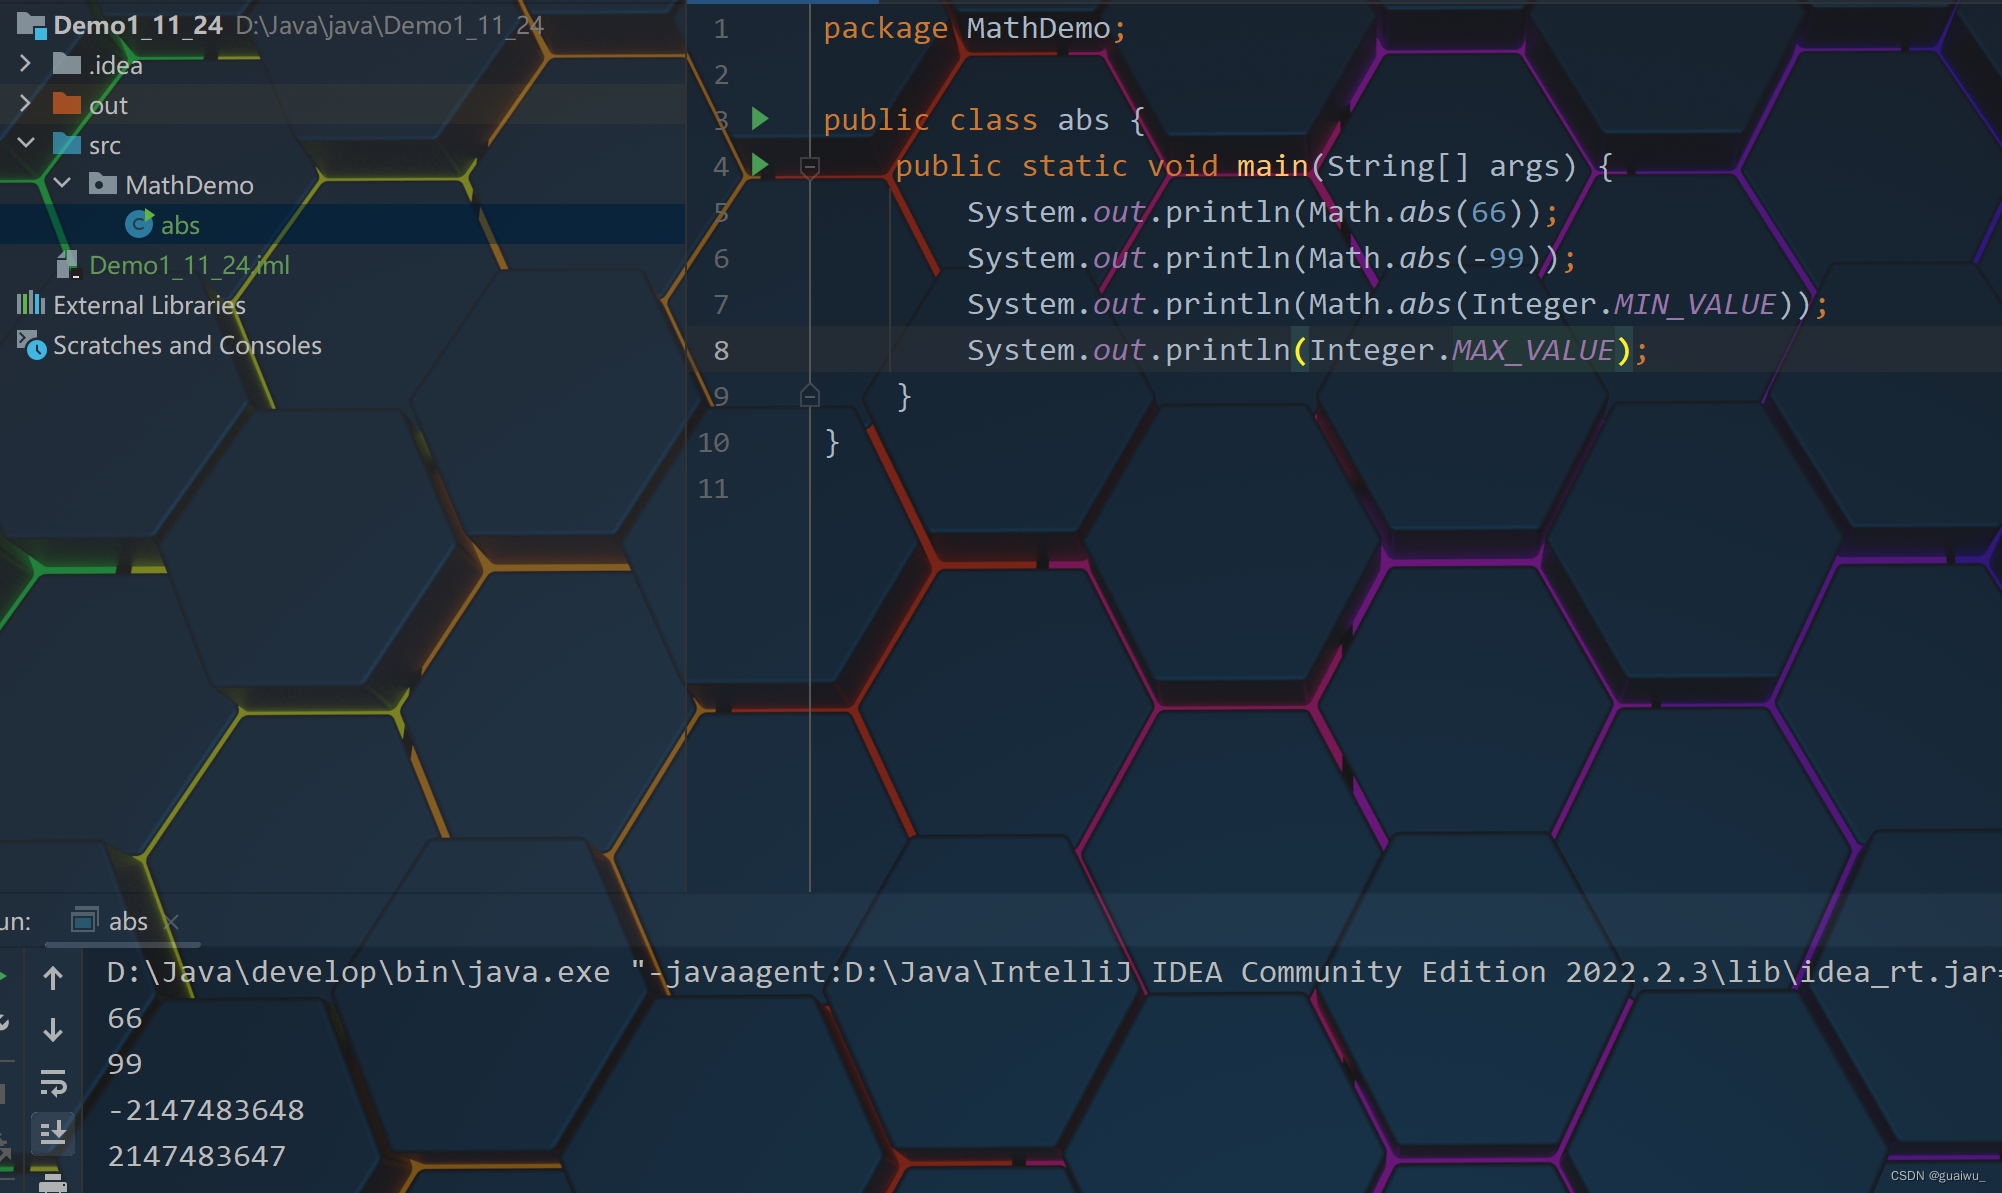Screen dimensions: 2002x1193
Task: Click the down arrow icon in the Run console
Action: (53, 1029)
